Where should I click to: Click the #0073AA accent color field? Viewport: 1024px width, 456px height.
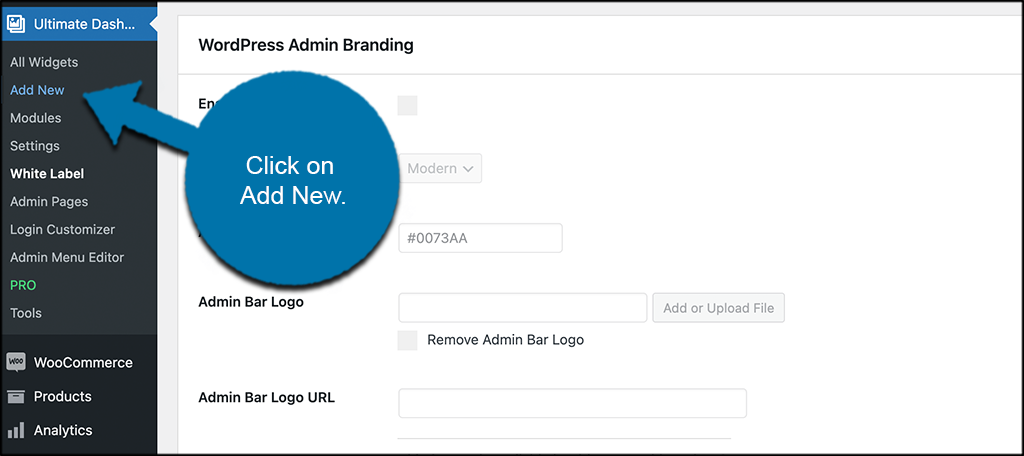[x=480, y=238]
